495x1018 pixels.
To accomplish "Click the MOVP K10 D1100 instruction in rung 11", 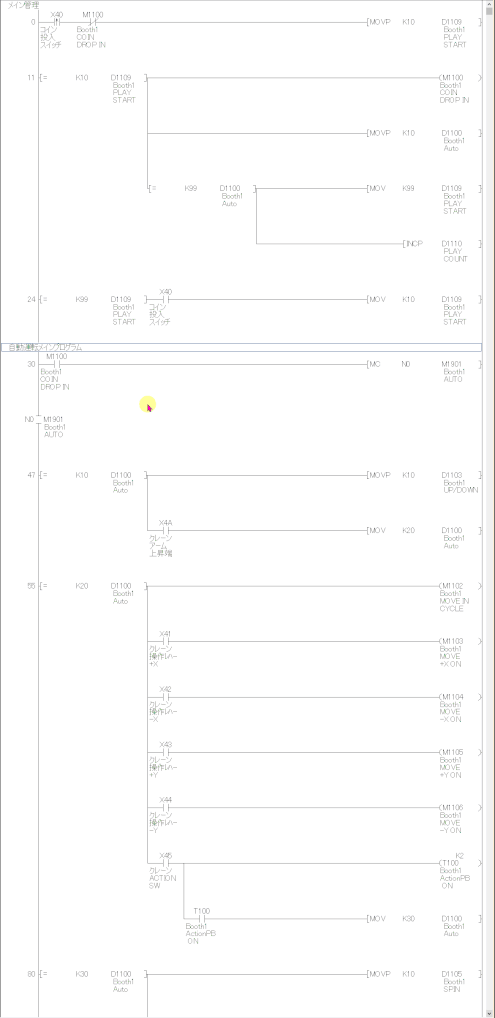I will click(424, 133).
